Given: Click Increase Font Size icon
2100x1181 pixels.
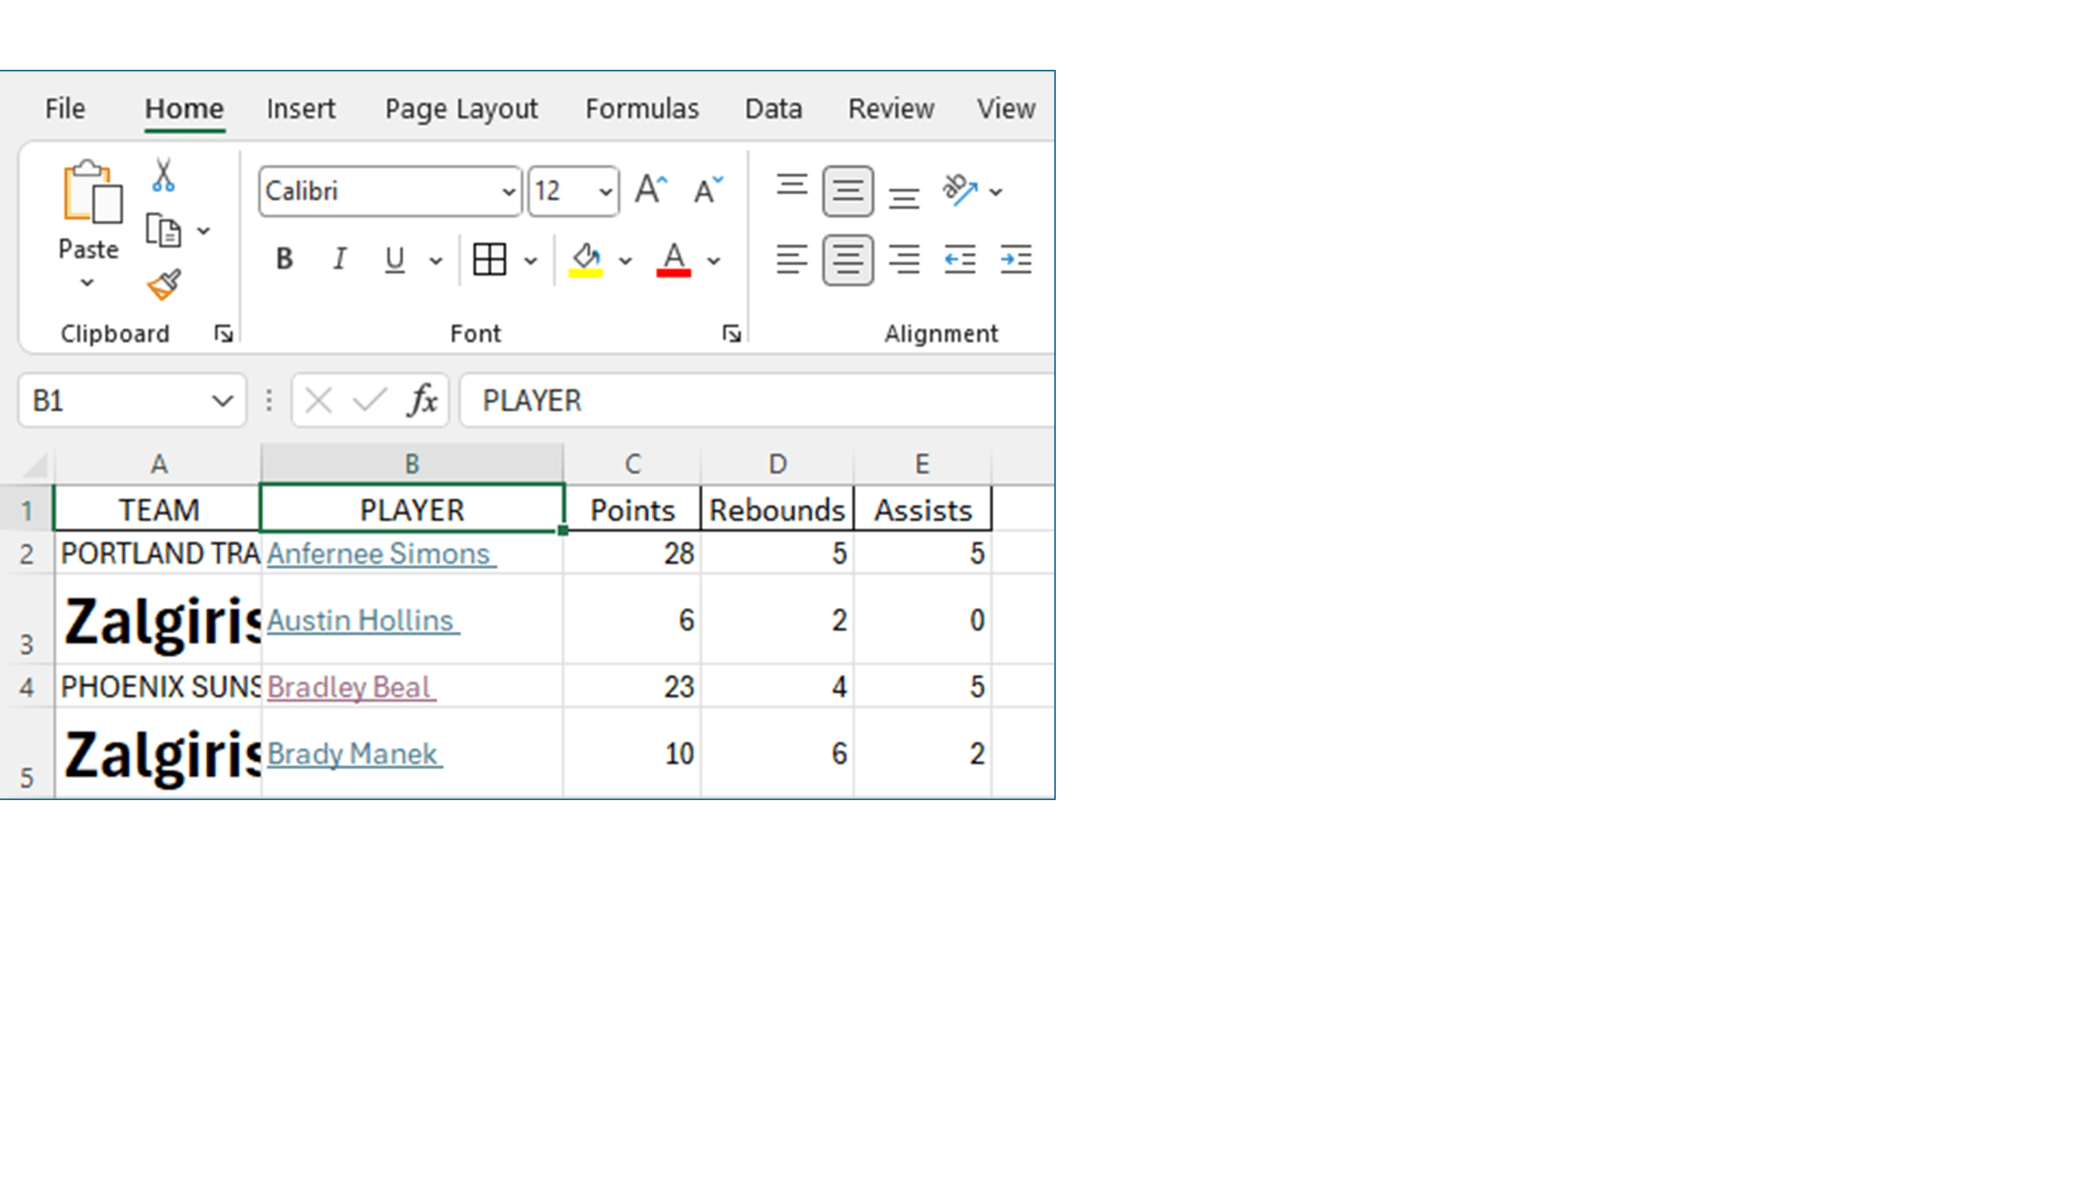Looking at the screenshot, I should click(x=651, y=190).
